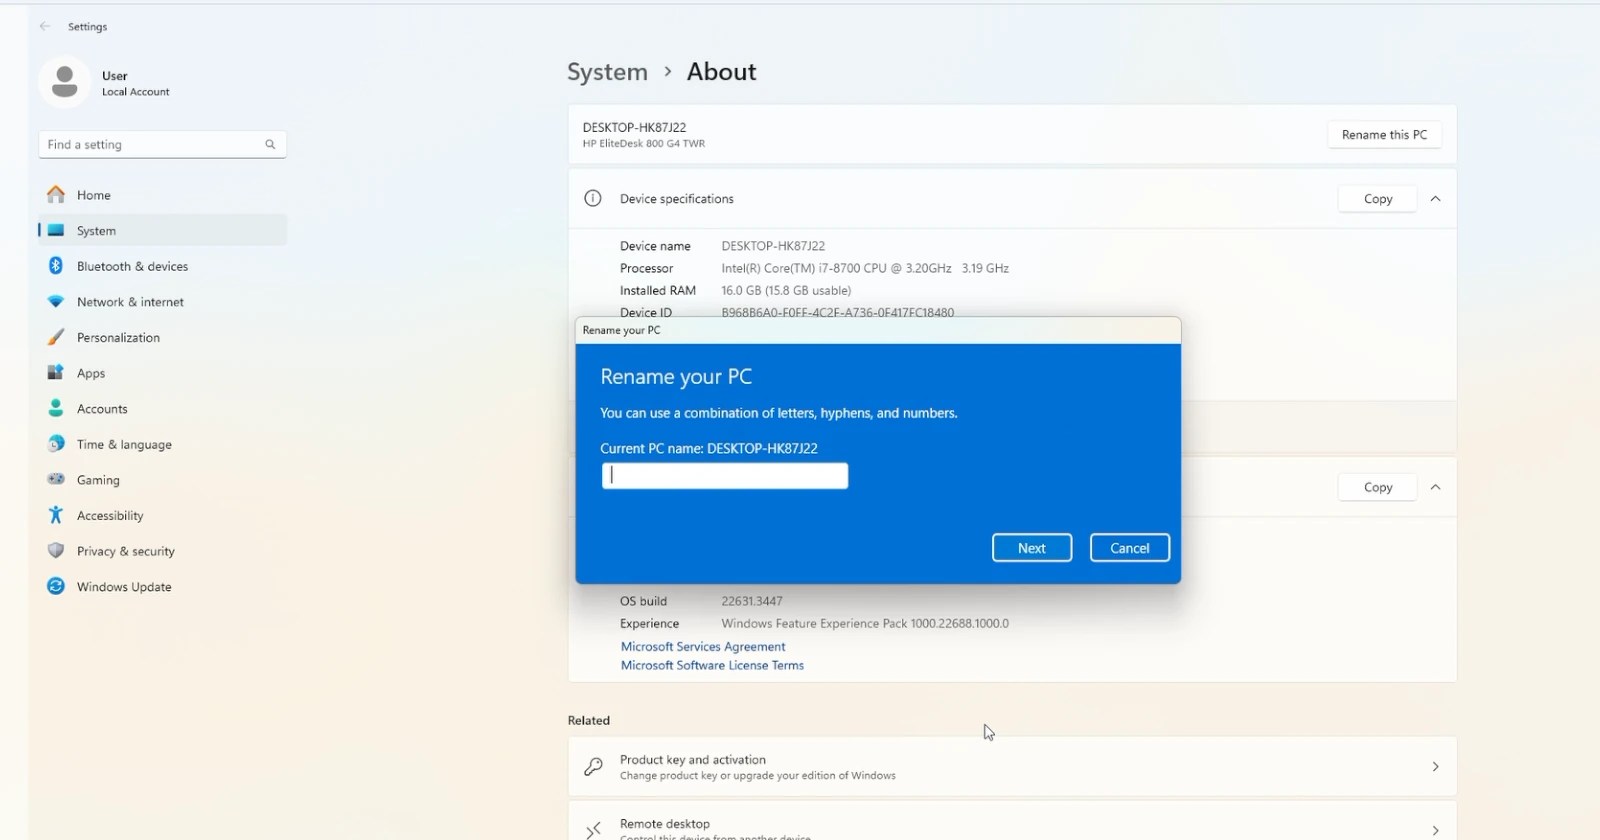Open Product key and activation chevron
The width and height of the screenshot is (1600, 840).
(x=1435, y=767)
